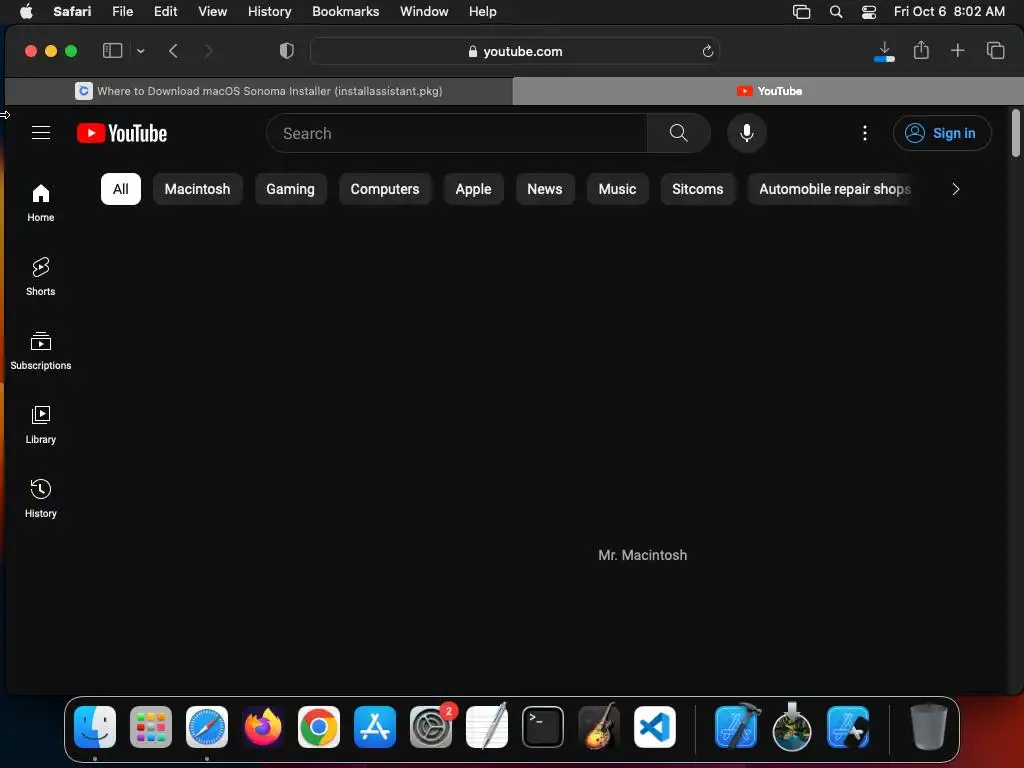Open TextEdit from the Dock
This screenshot has height=768, width=1024.
[487, 726]
